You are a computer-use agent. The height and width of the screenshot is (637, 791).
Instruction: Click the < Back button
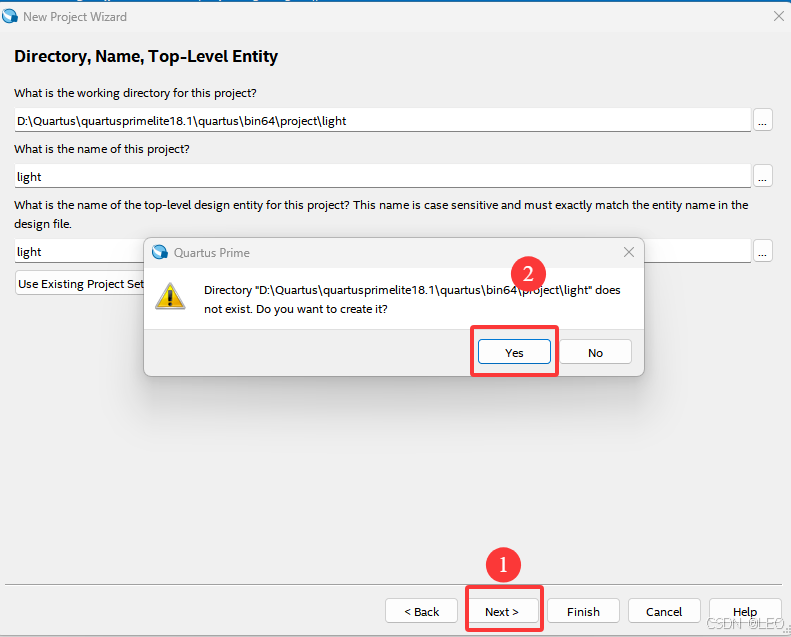point(421,611)
